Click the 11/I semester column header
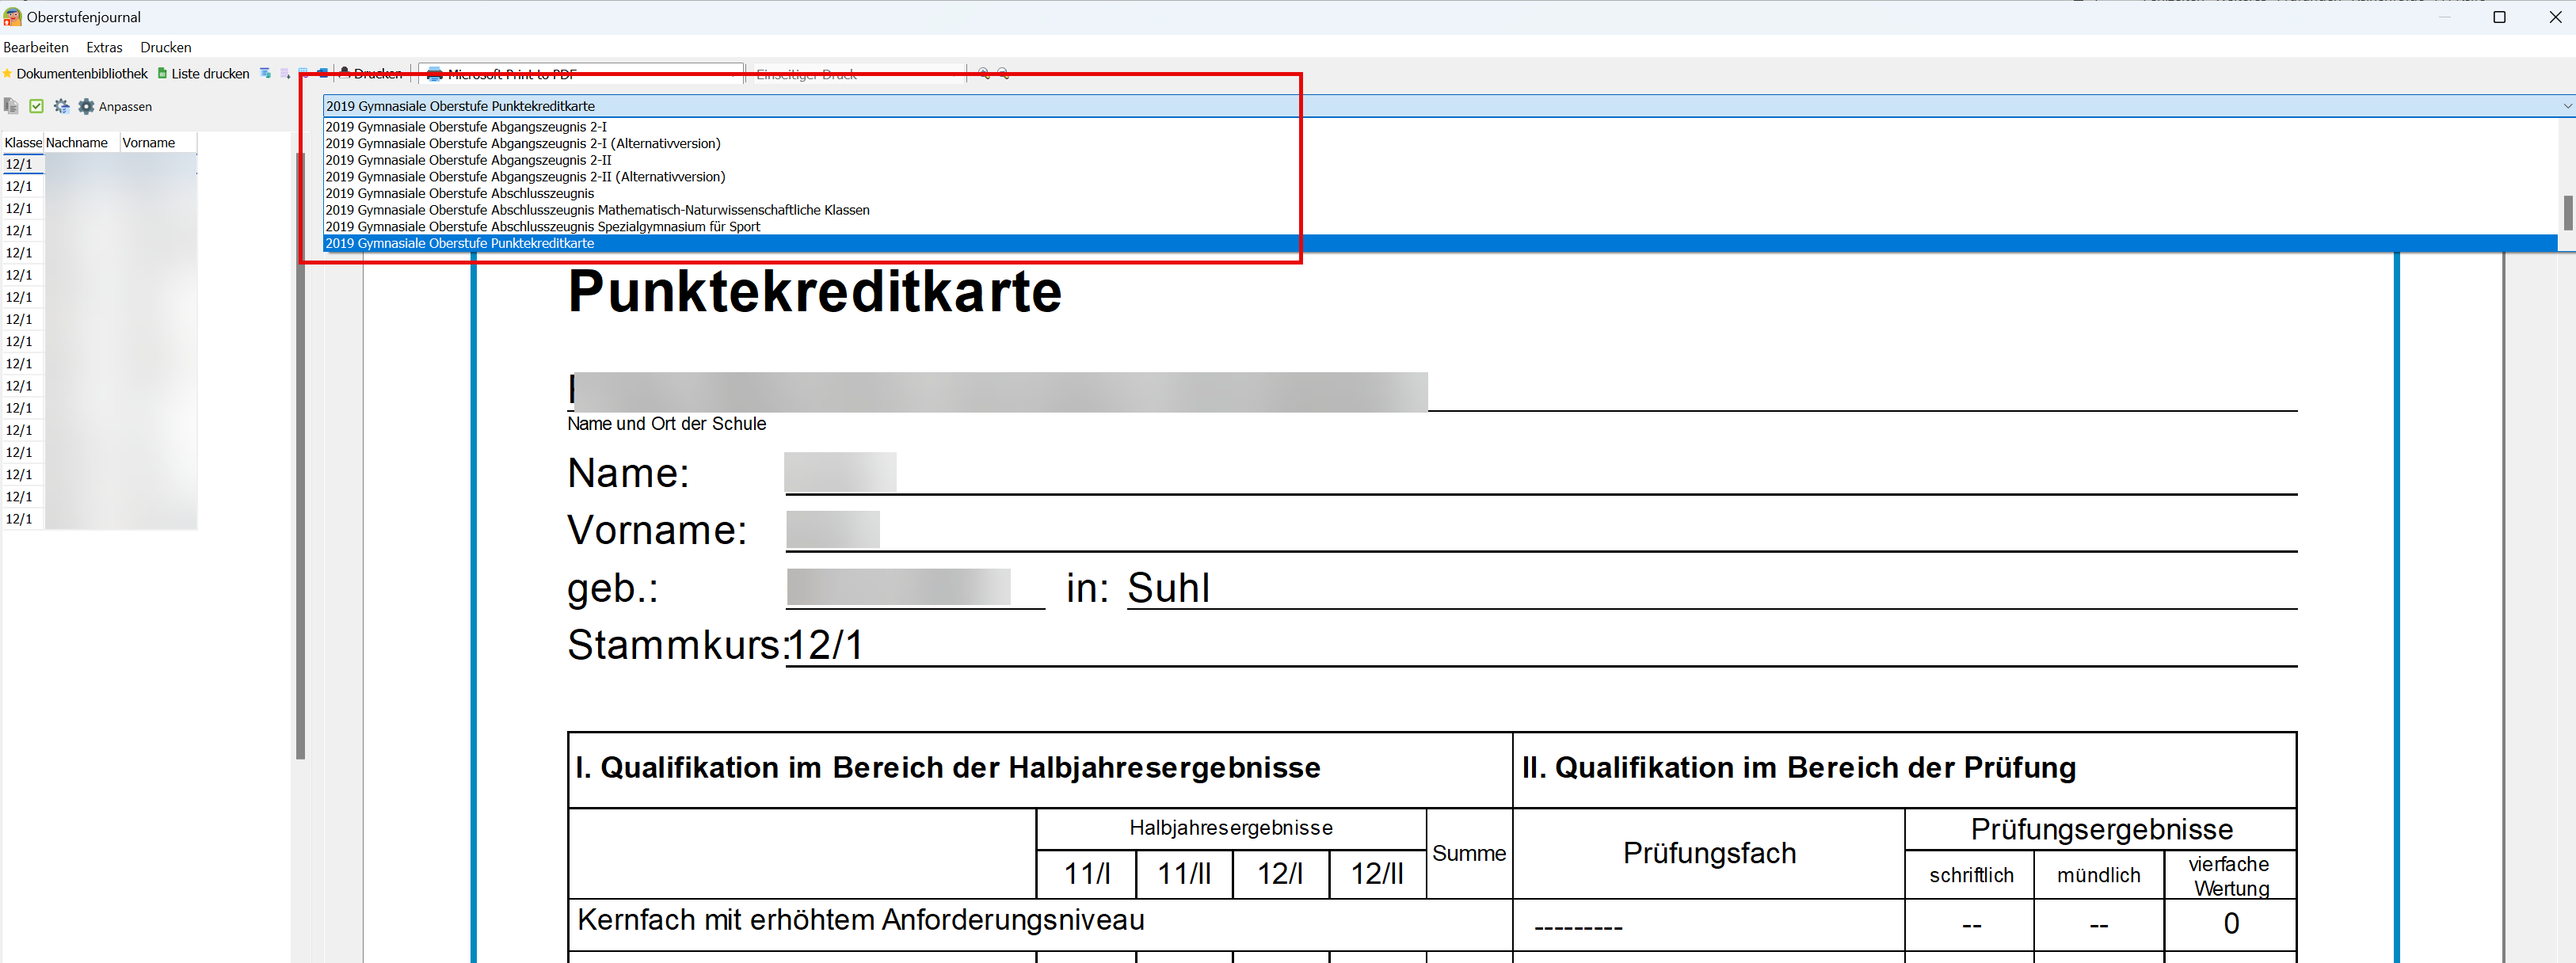 coord(1087,874)
